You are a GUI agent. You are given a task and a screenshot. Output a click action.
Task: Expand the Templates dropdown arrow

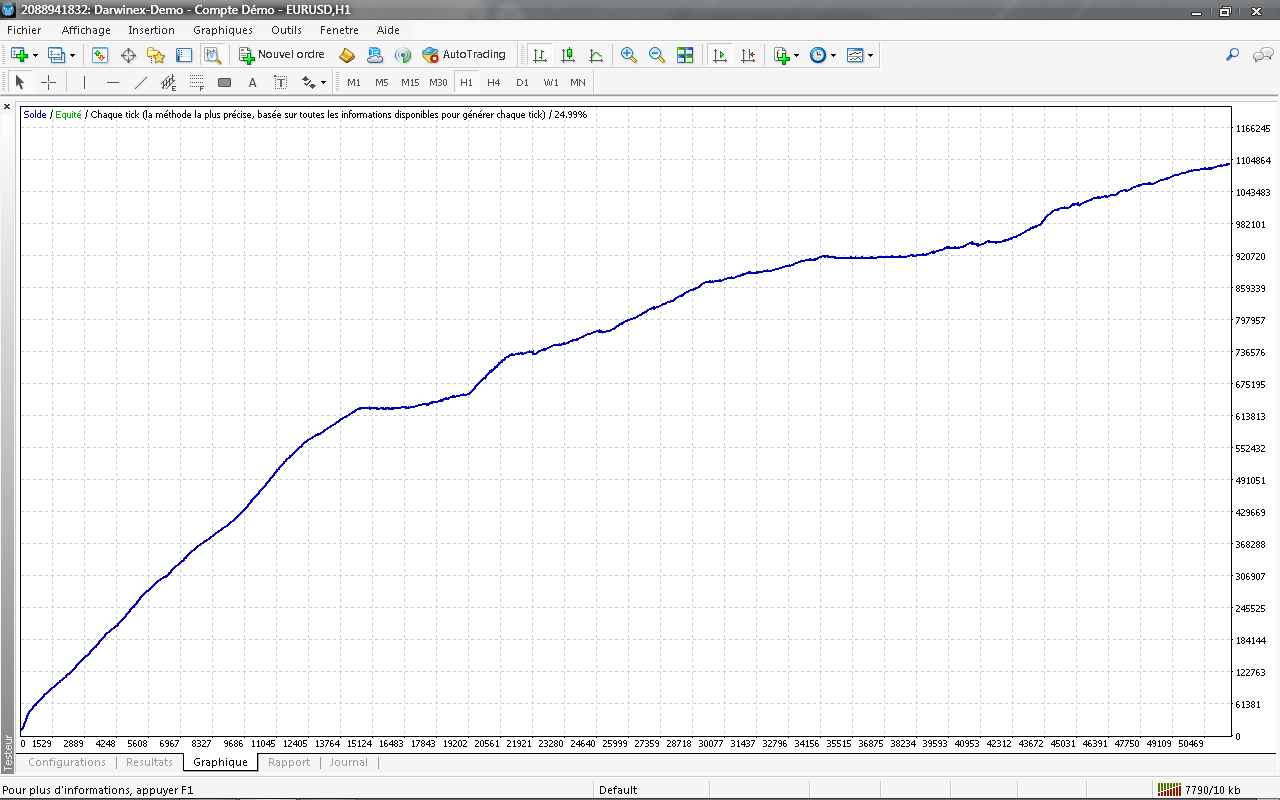(871, 55)
